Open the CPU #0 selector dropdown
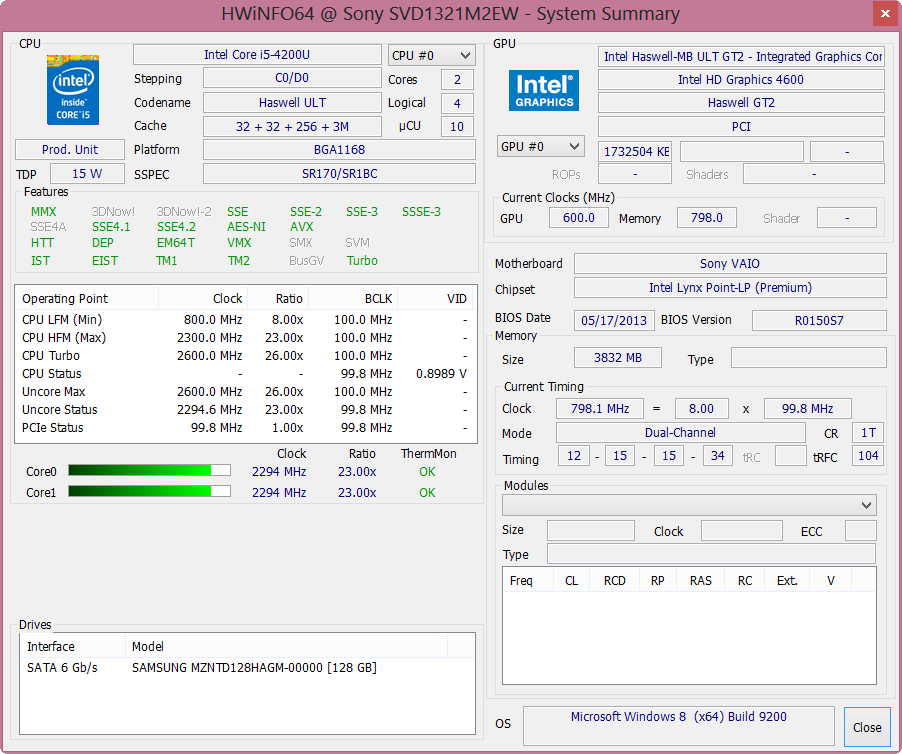This screenshot has height=754, width=902. coord(431,55)
